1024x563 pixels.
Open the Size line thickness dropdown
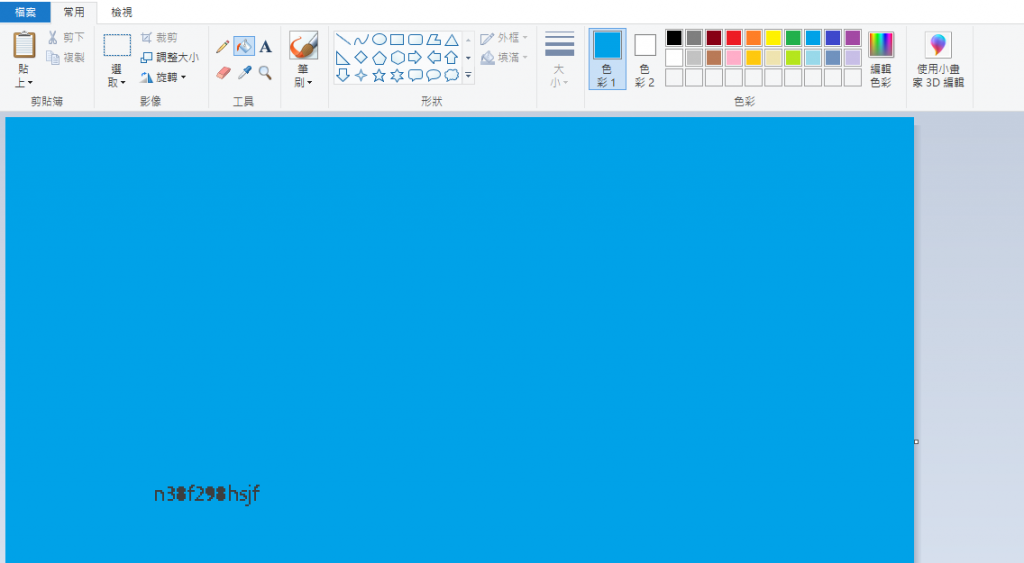pyautogui.click(x=560, y=59)
